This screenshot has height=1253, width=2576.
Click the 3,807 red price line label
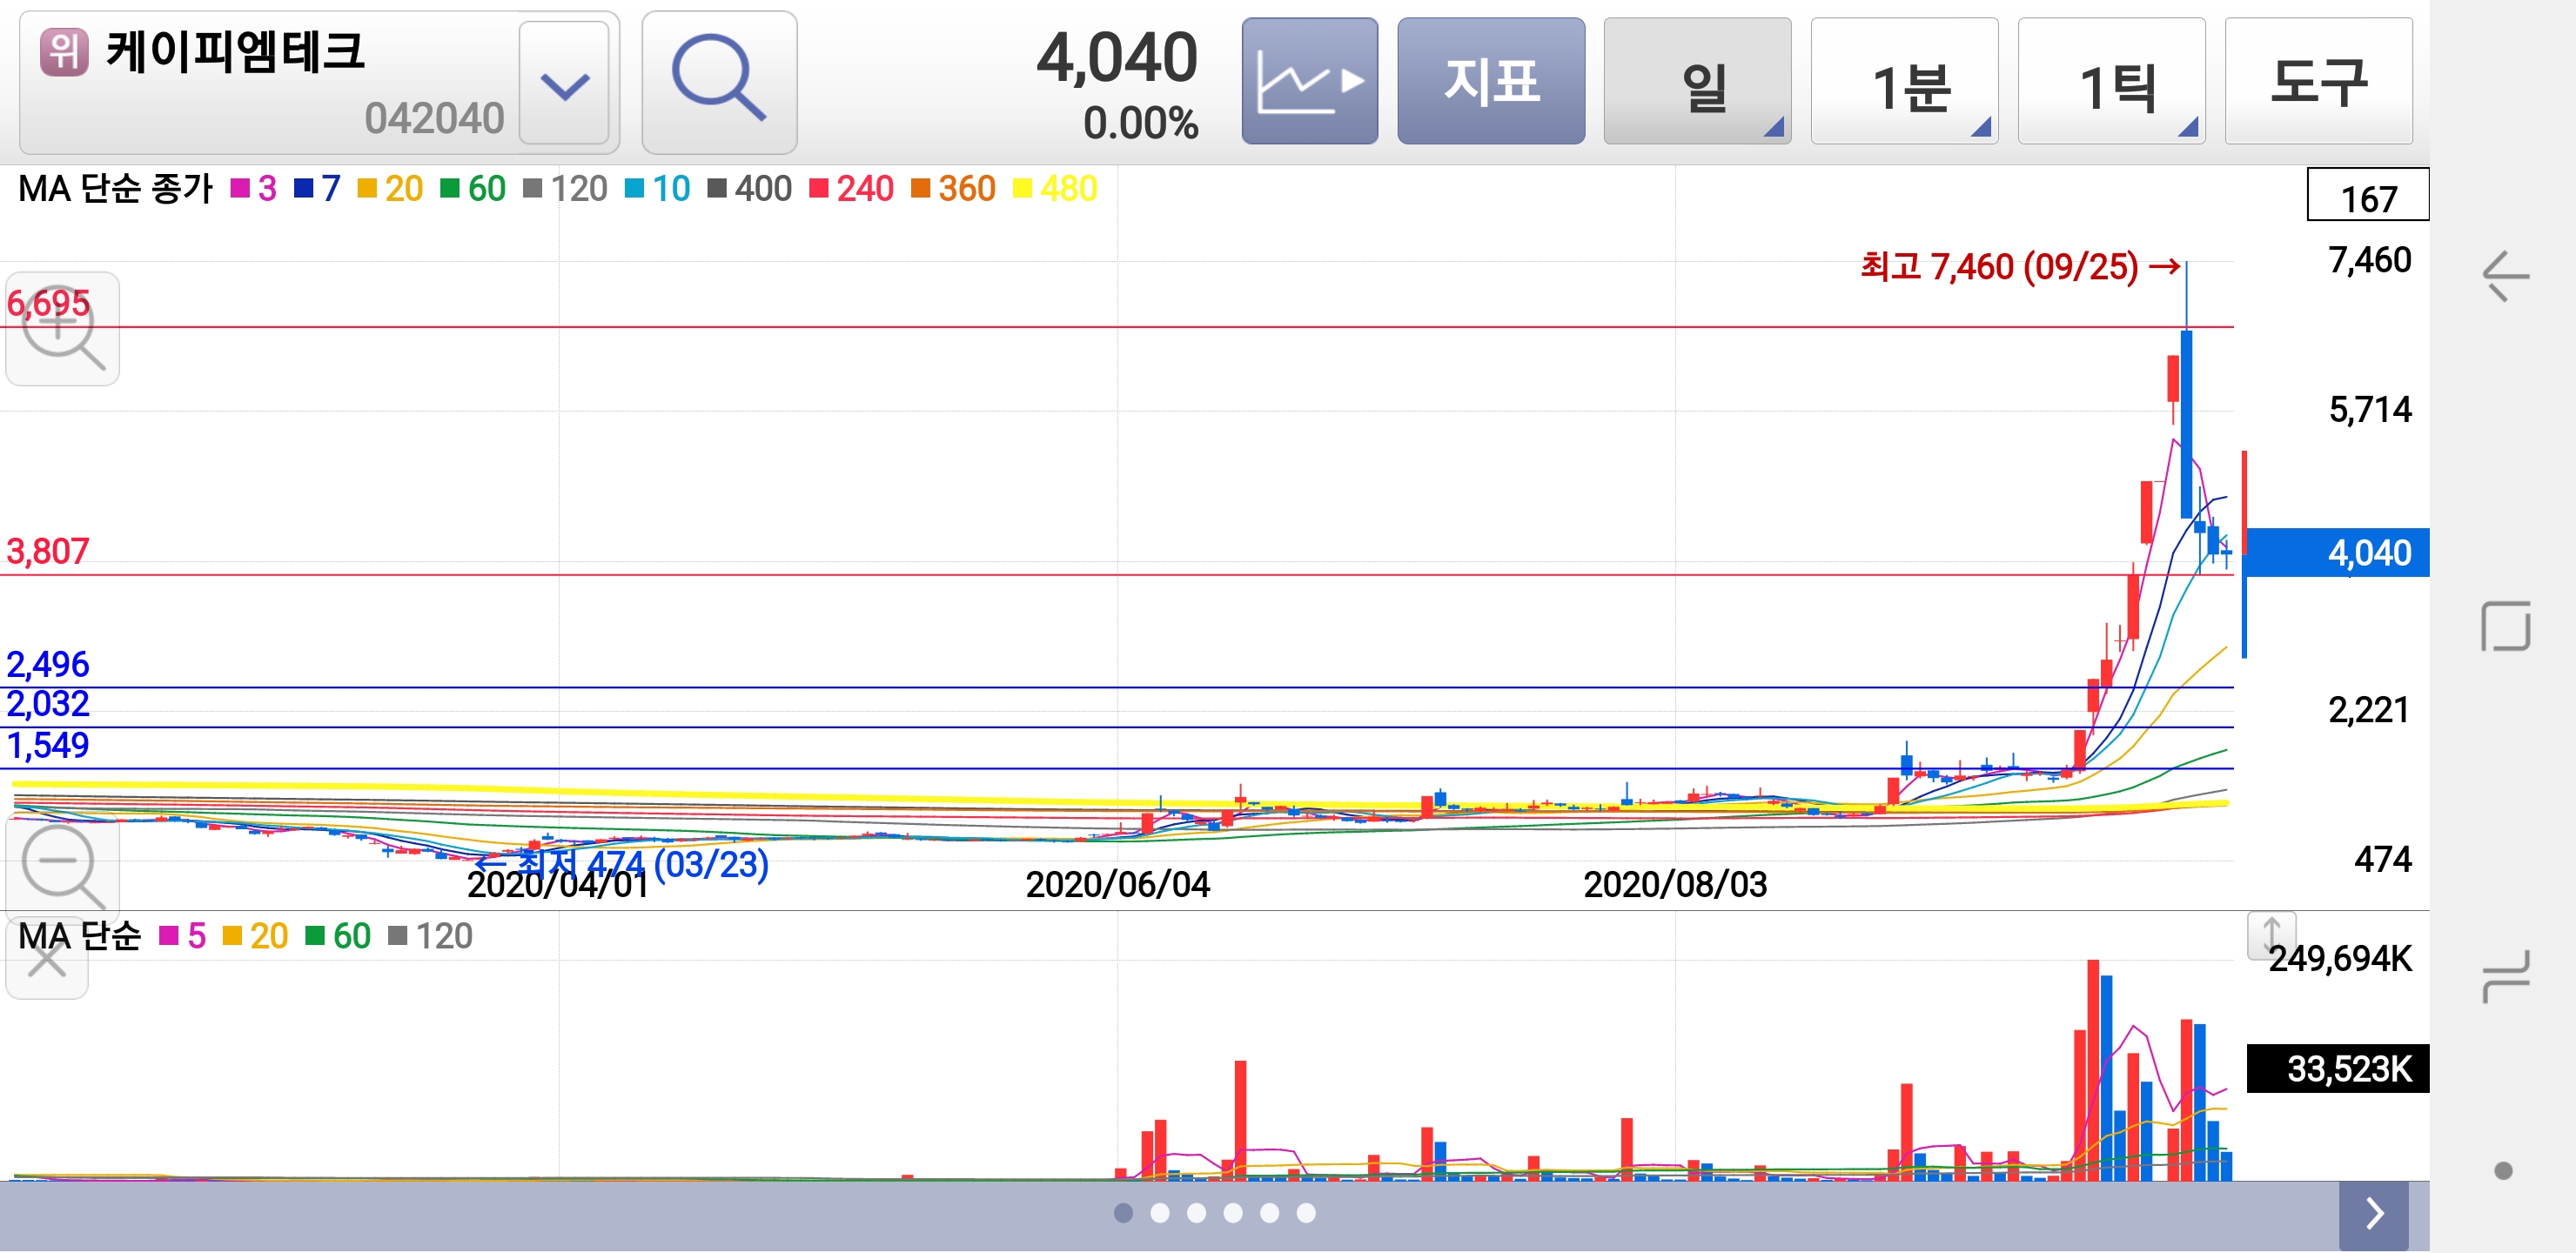click(x=48, y=551)
